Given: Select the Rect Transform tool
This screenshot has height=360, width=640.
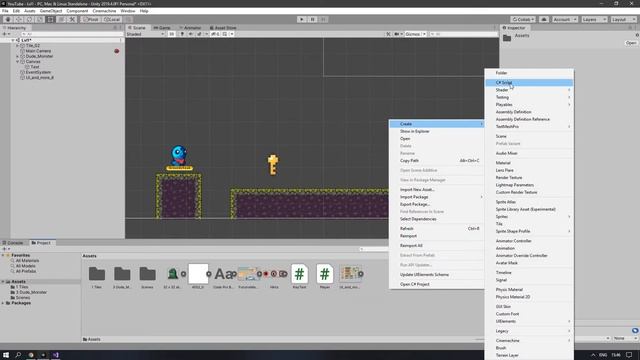Looking at the screenshot, I should click(x=50, y=19).
